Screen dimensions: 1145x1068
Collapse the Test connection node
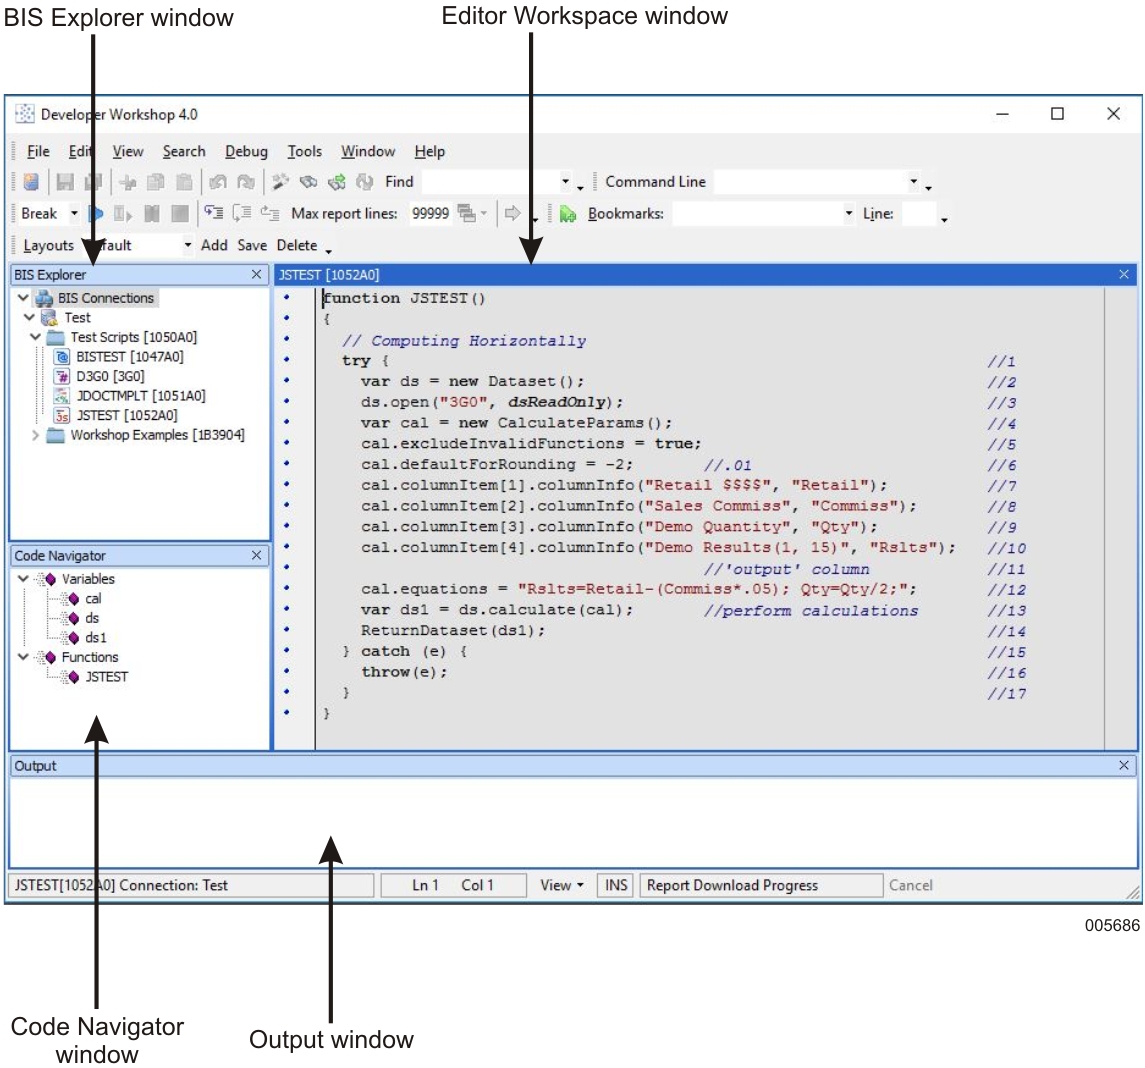coord(29,318)
